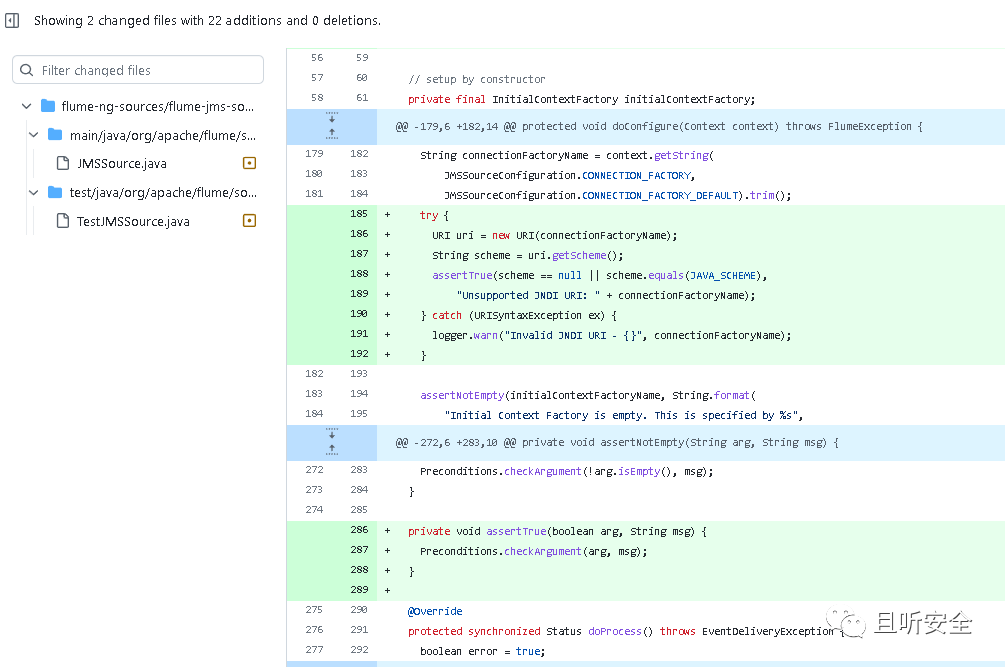This screenshot has width=1005, height=667.
Task: Select added line number 288
Action: coord(359,570)
